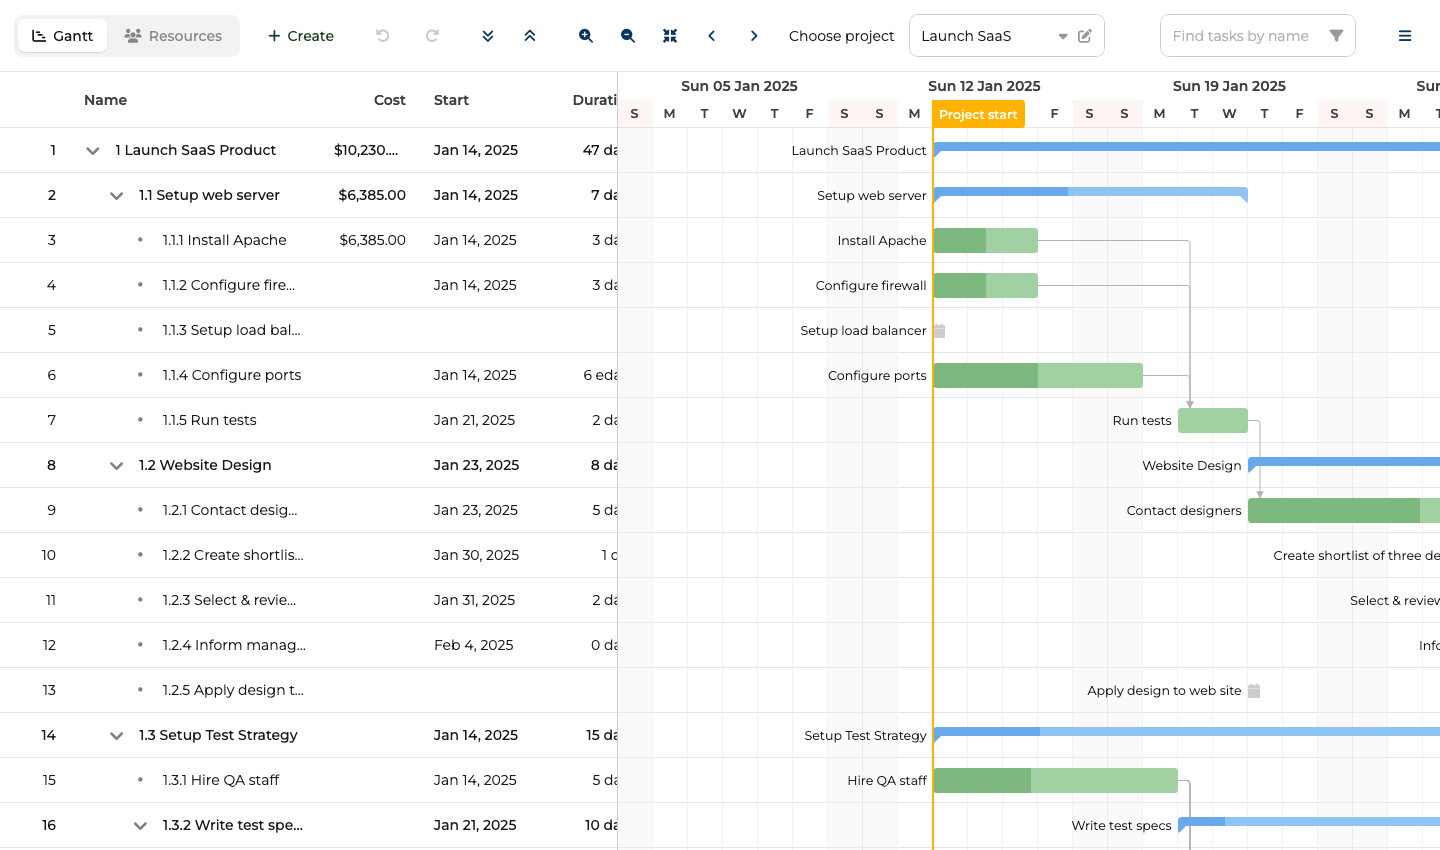The image size is (1440, 850).
Task: Expand all tasks with double-down chevron
Action: (488, 36)
